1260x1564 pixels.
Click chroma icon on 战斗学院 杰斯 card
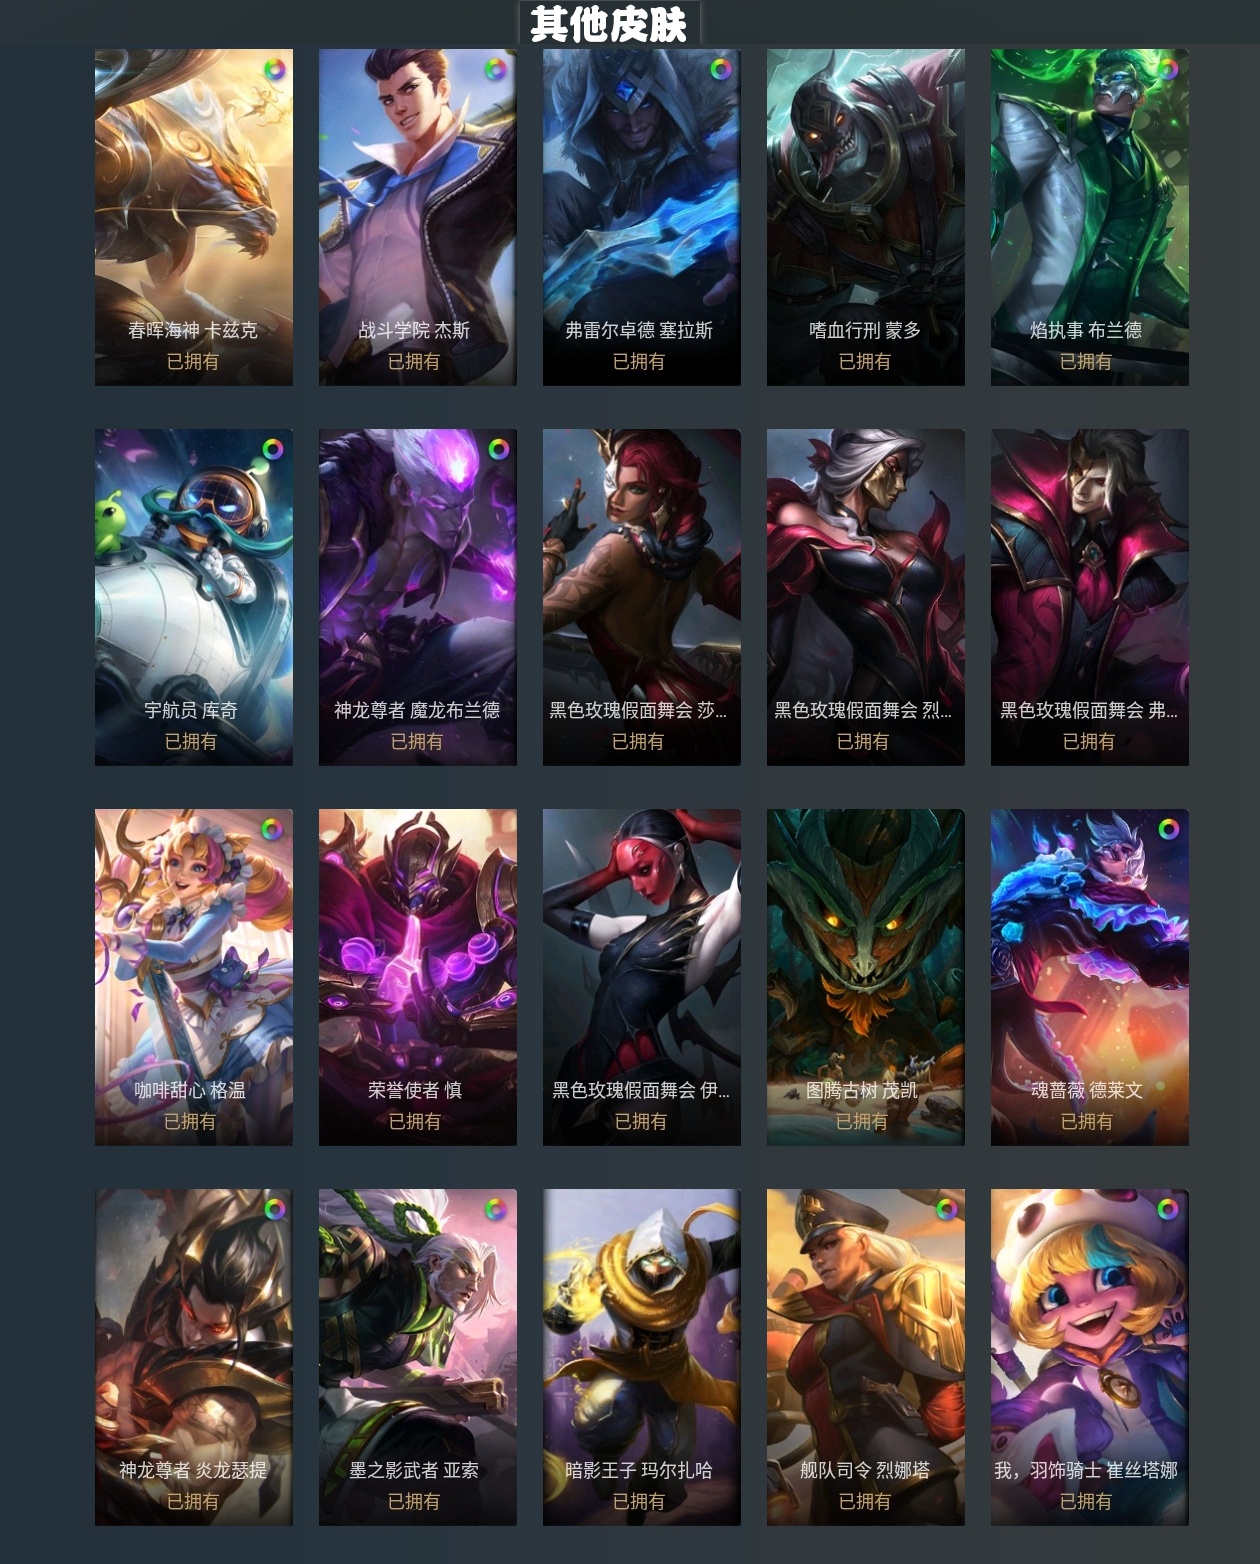[494, 69]
